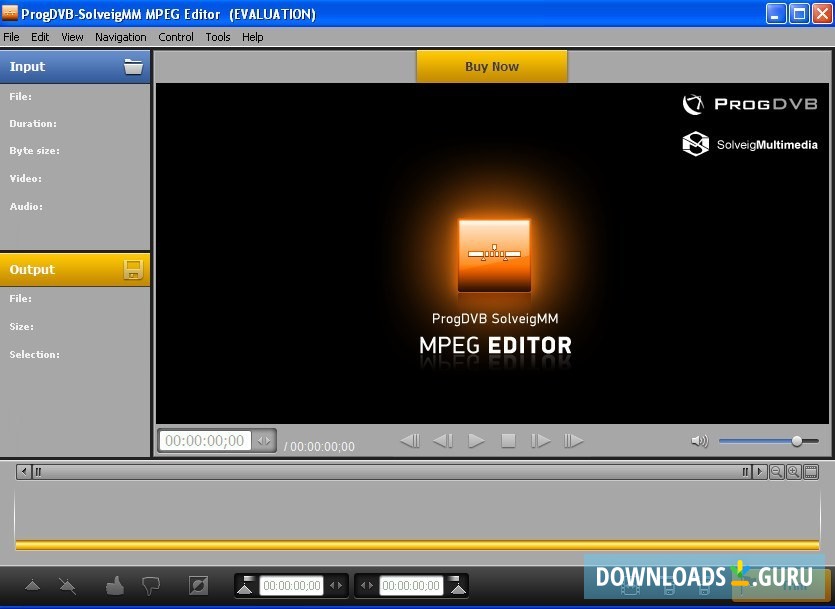Click the orange MPEG Editor splash icon

(495, 256)
